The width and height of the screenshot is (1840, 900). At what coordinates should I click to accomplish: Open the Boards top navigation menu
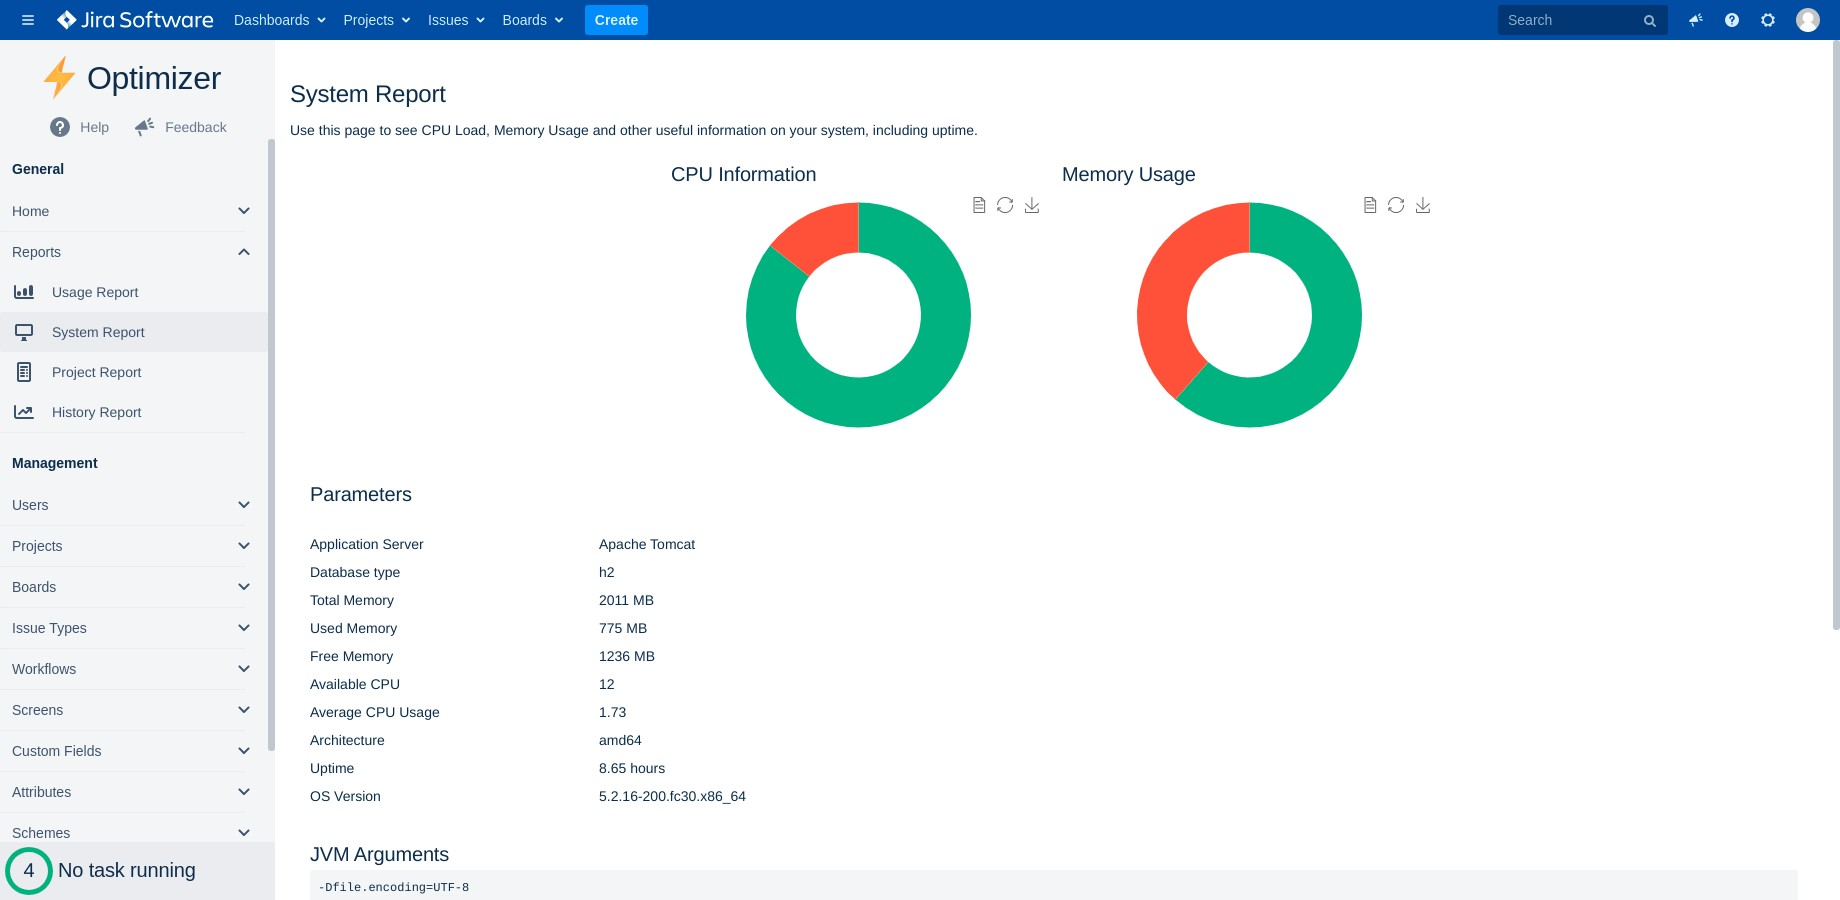pos(533,20)
